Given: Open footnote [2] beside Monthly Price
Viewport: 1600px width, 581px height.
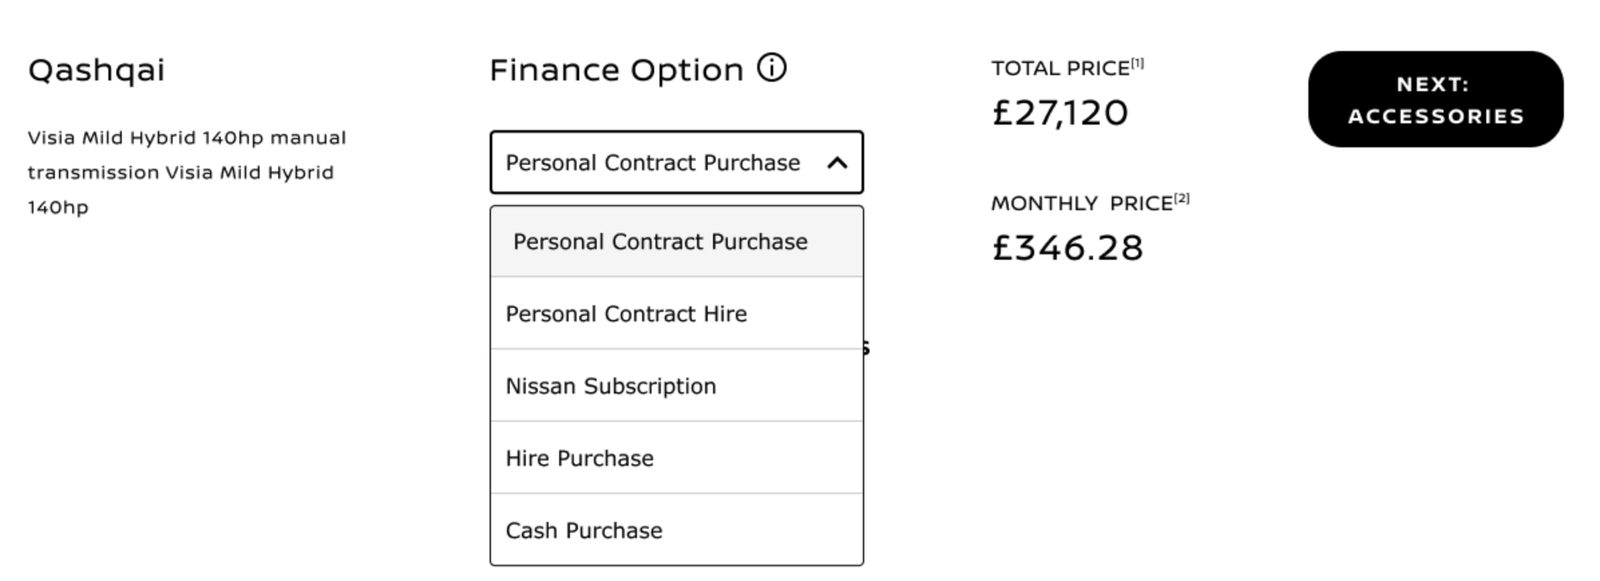Looking at the screenshot, I should (x=1182, y=198).
